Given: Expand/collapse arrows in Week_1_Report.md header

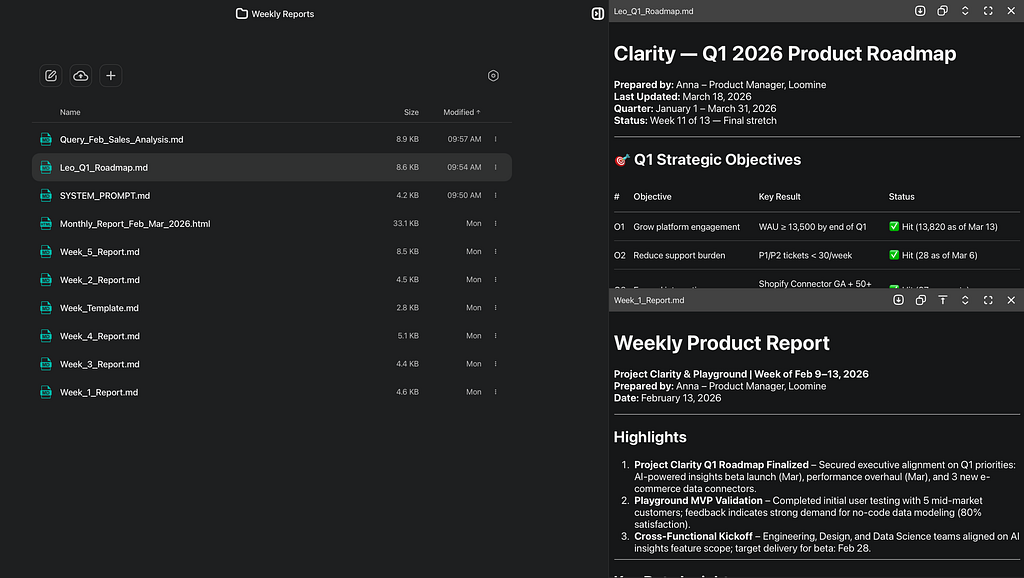Looking at the screenshot, I should (965, 300).
